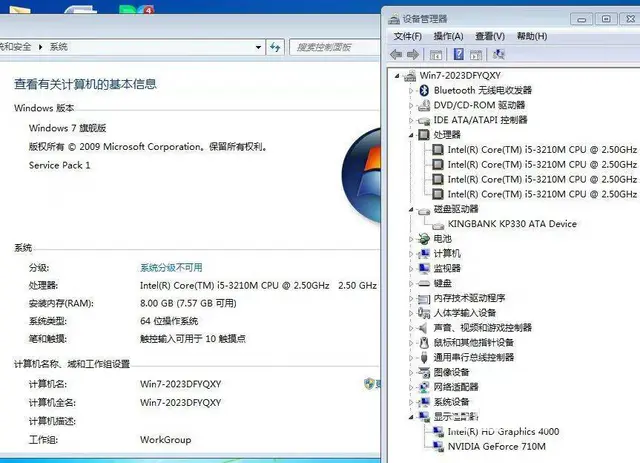
Task: Select the system devices (系统设备) icon
Action: 424,402
